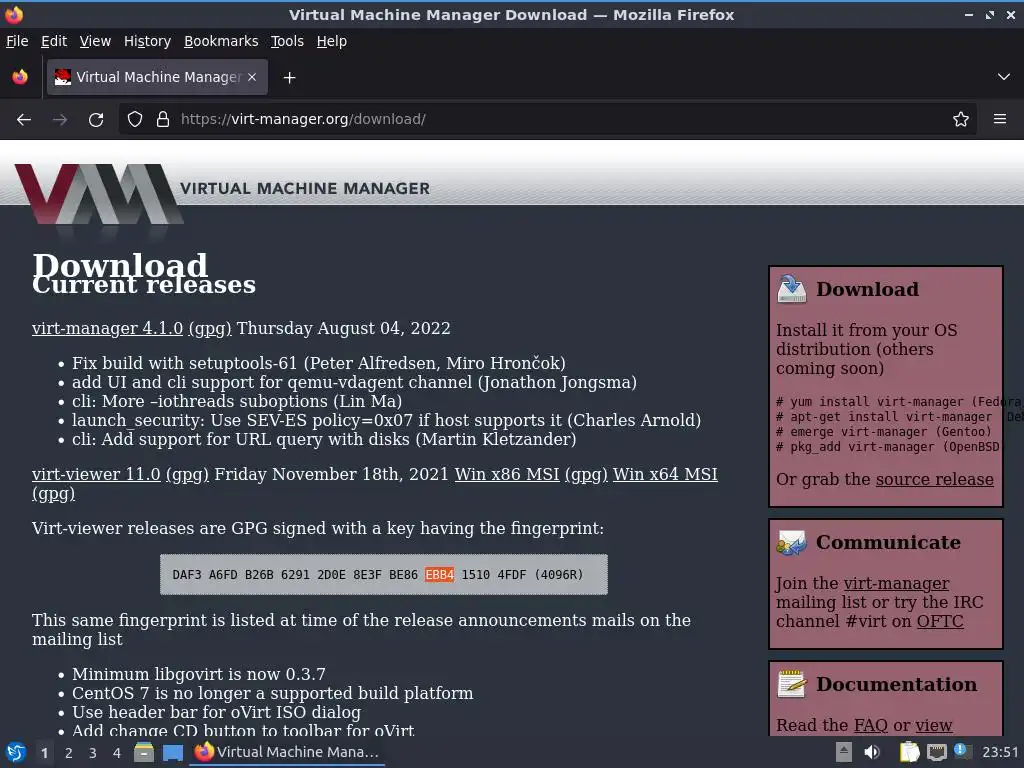The height and width of the screenshot is (768, 1024).
Task: Go back to the previous page
Action: coord(24,120)
